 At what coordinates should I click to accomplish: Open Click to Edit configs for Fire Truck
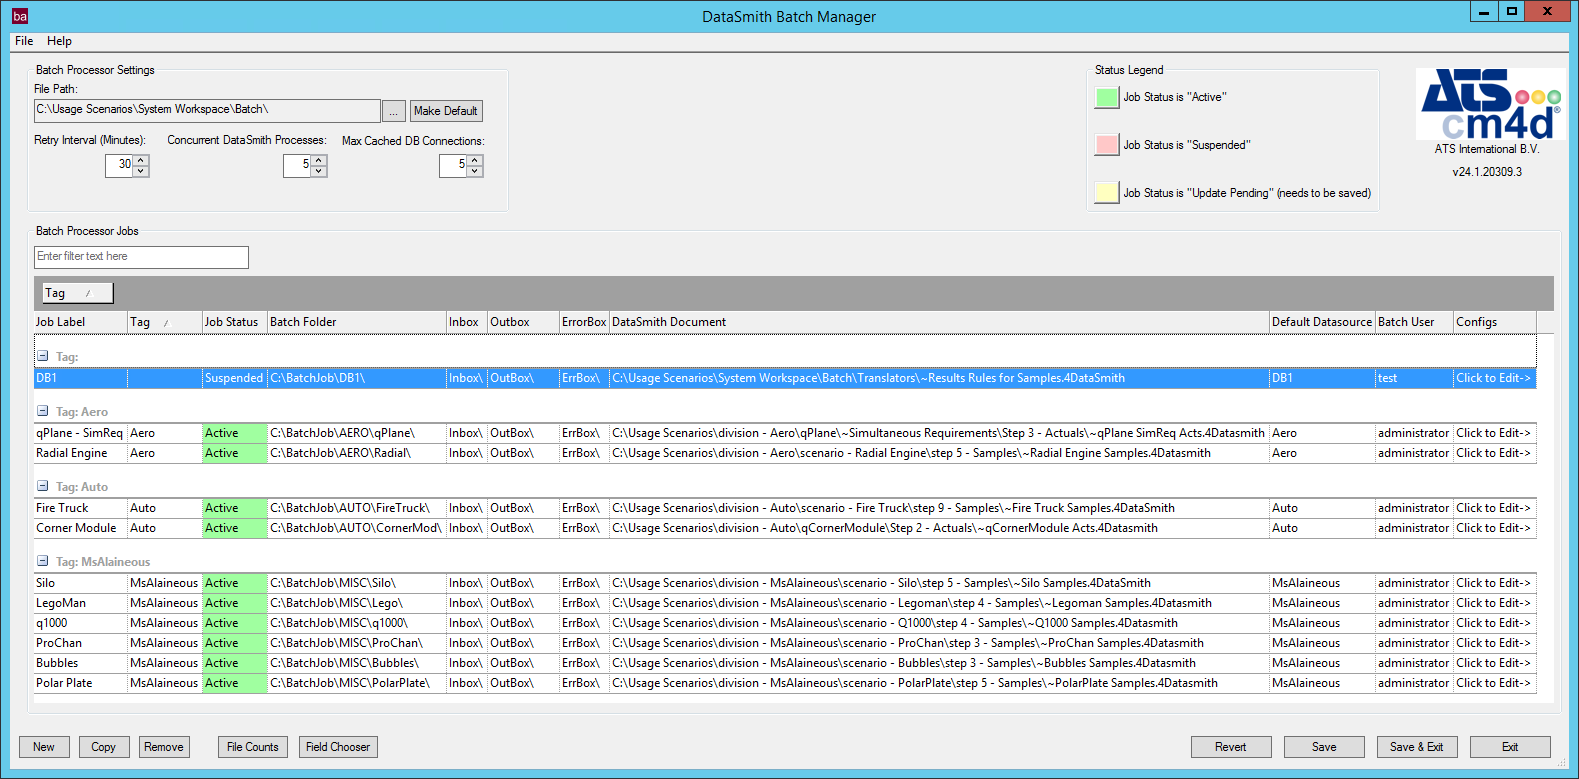pos(1493,508)
